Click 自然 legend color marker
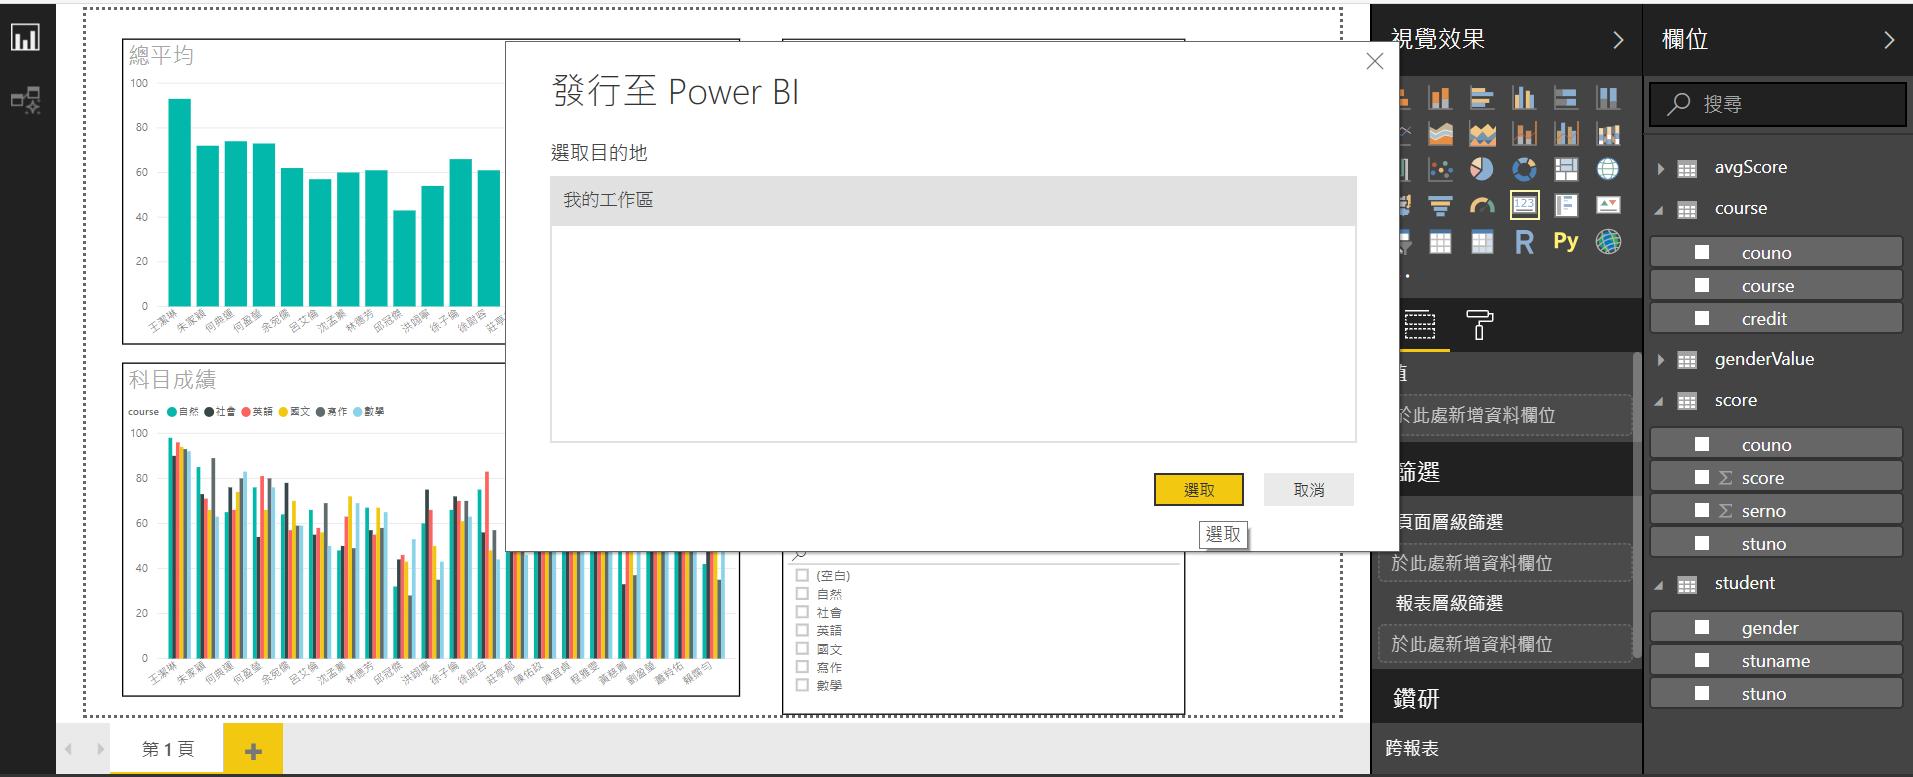 pyautogui.click(x=172, y=411)
